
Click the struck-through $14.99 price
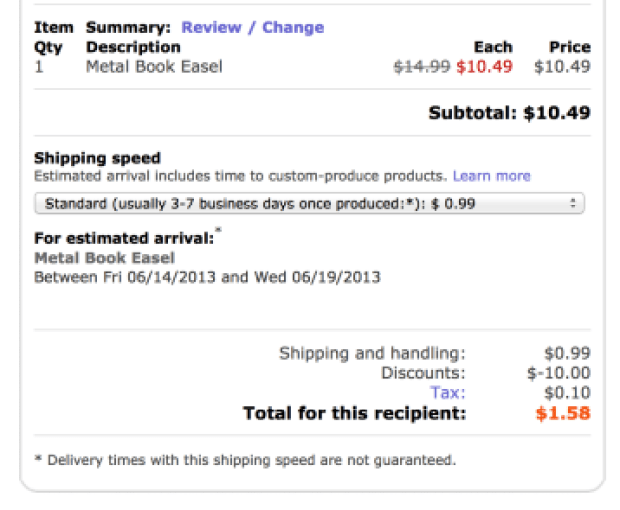coord(422,67)
